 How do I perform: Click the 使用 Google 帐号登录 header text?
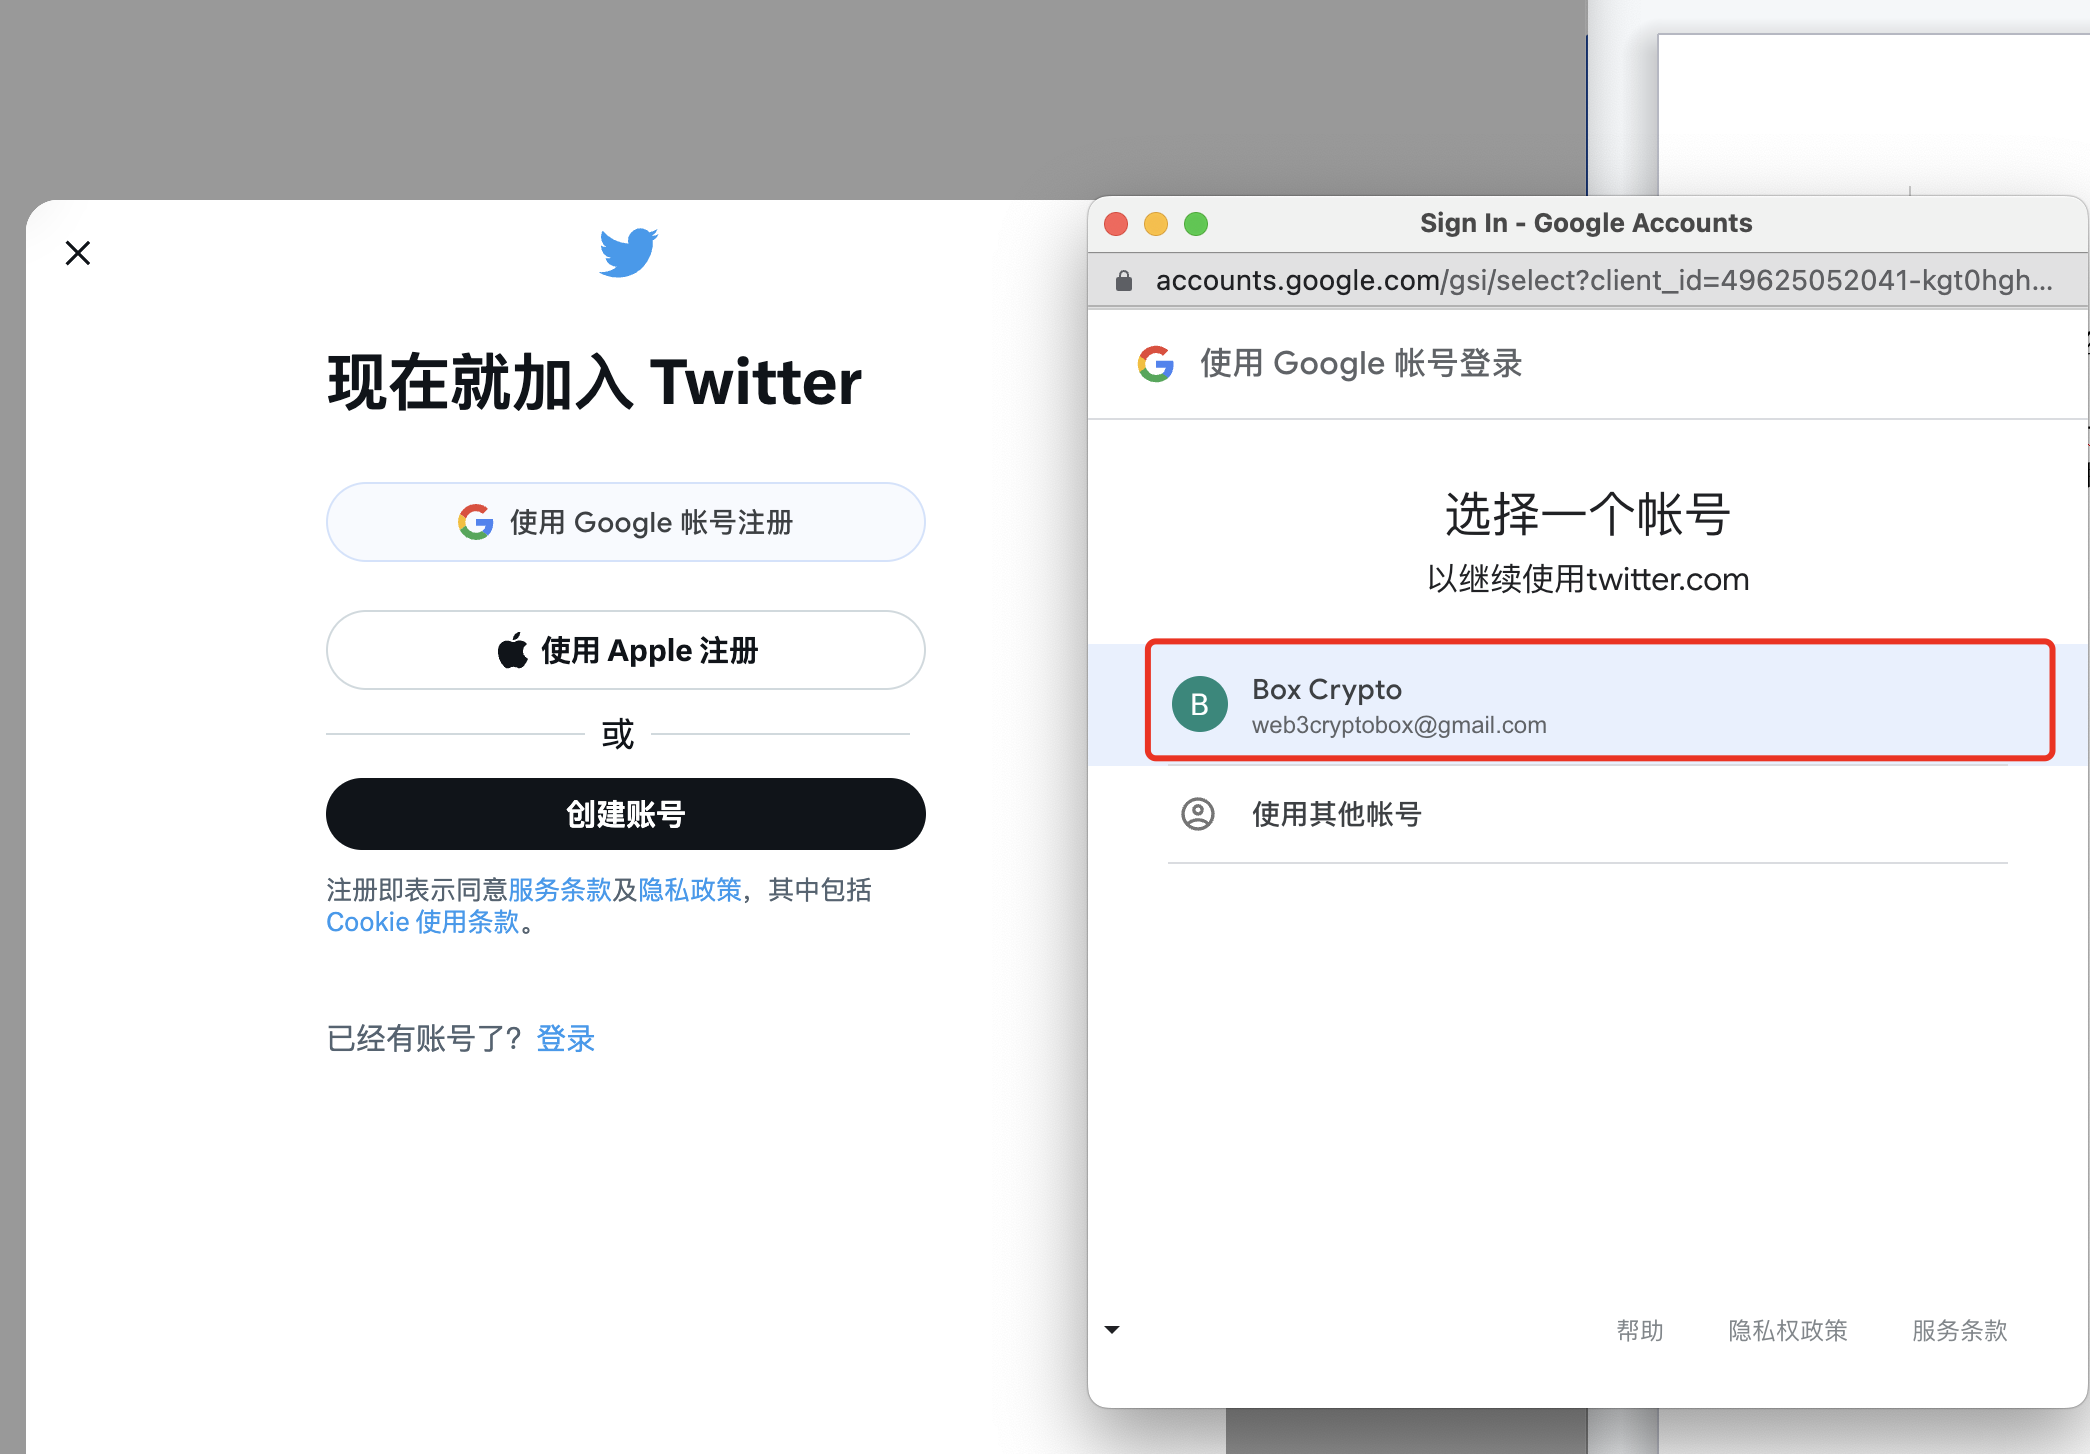1361,364
